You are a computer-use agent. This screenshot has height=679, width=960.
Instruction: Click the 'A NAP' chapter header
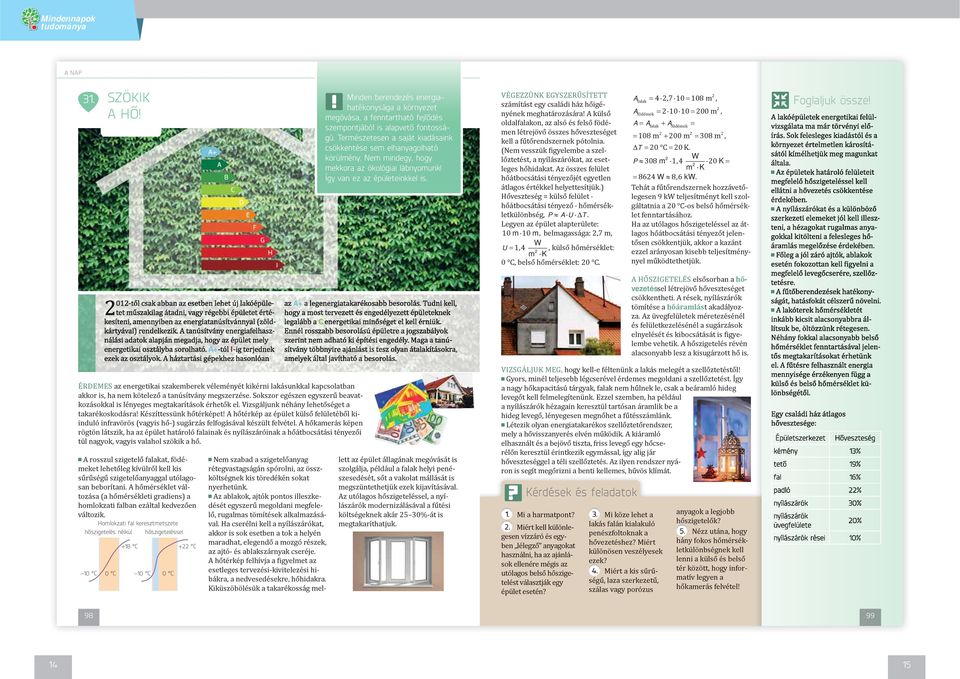tap(73, 72)
